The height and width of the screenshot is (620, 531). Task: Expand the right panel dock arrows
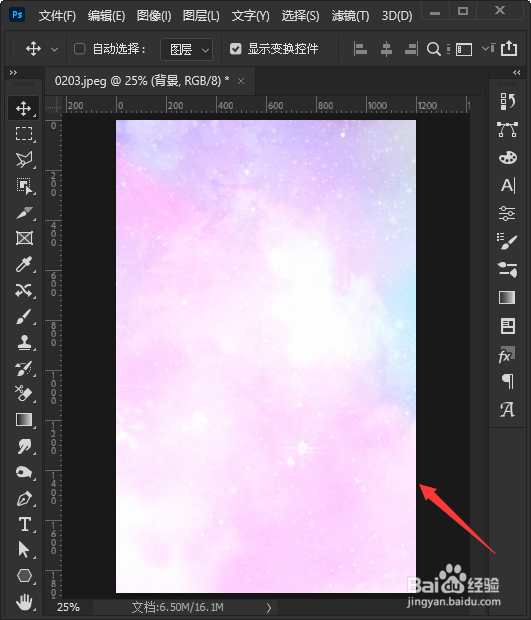(516, 72)
